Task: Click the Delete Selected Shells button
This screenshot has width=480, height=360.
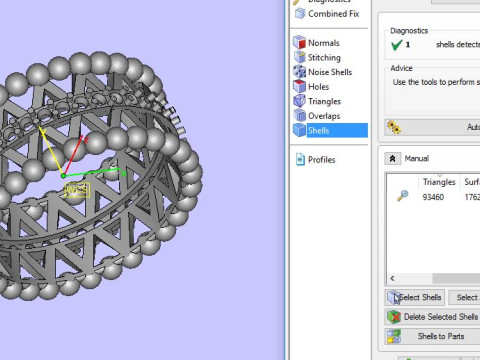Action: pyautogui.click(x=433, y=317)
